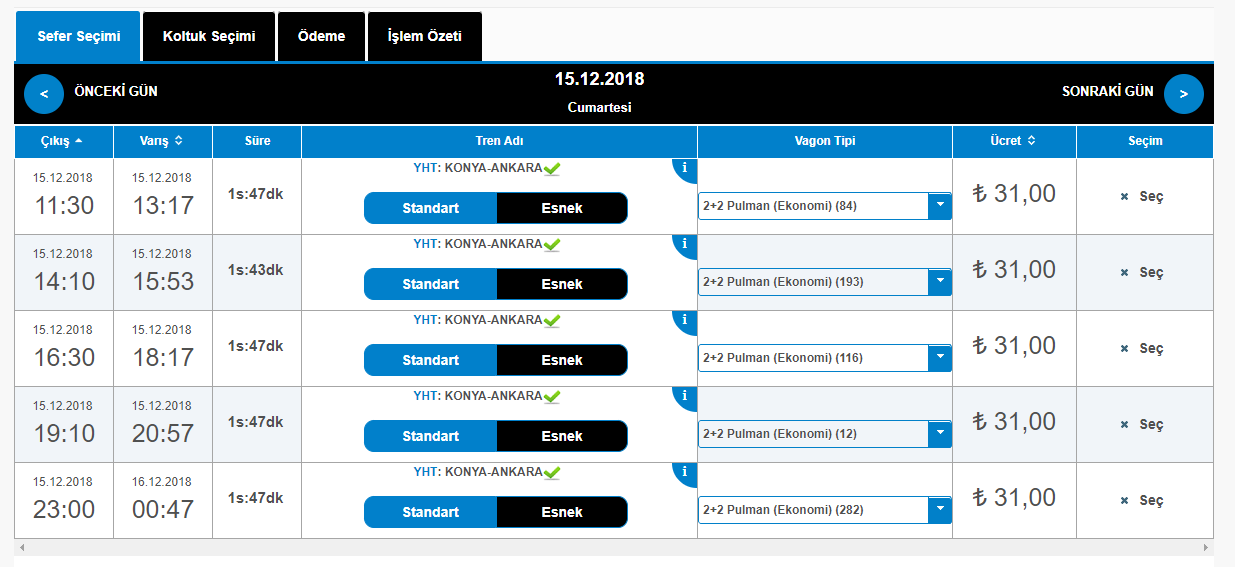Switch 23:00 train fare to Esnek

pyautogui.click(x=562, y=512)
